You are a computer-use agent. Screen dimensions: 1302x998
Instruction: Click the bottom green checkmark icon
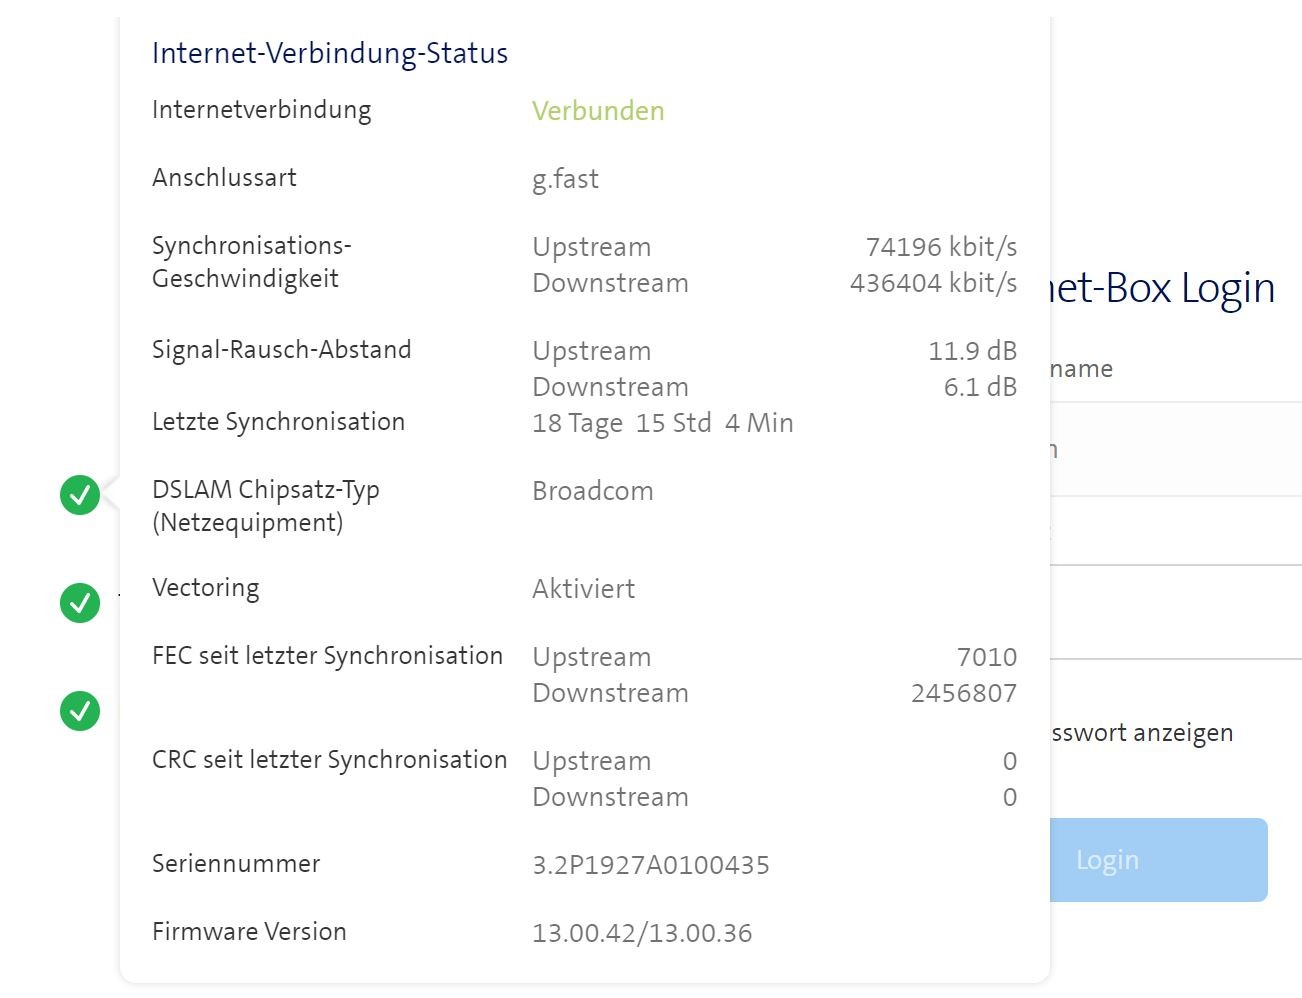coord(79,712)
